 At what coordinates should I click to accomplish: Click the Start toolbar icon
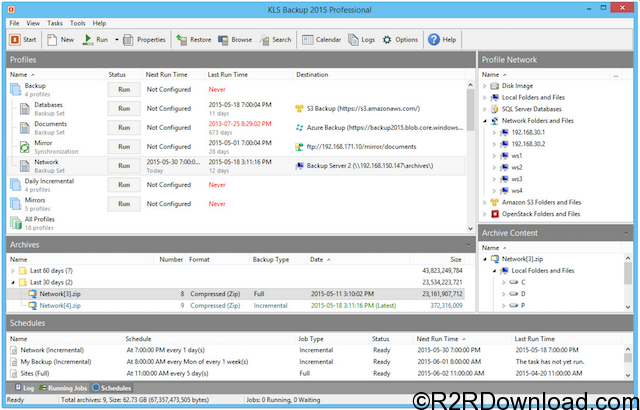point(15,40)
